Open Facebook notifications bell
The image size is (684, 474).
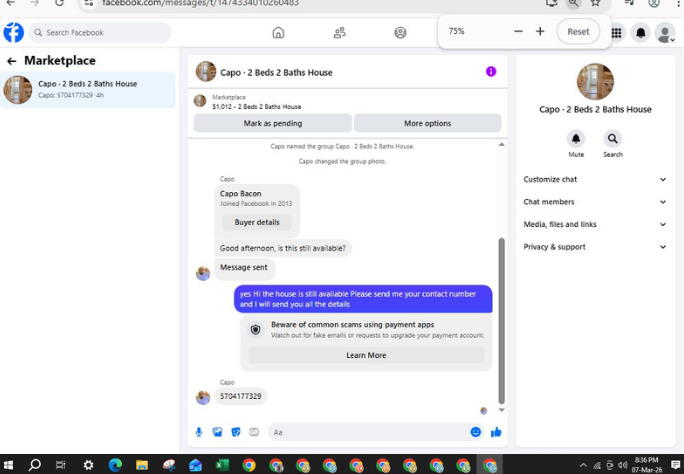pos(640,33)
